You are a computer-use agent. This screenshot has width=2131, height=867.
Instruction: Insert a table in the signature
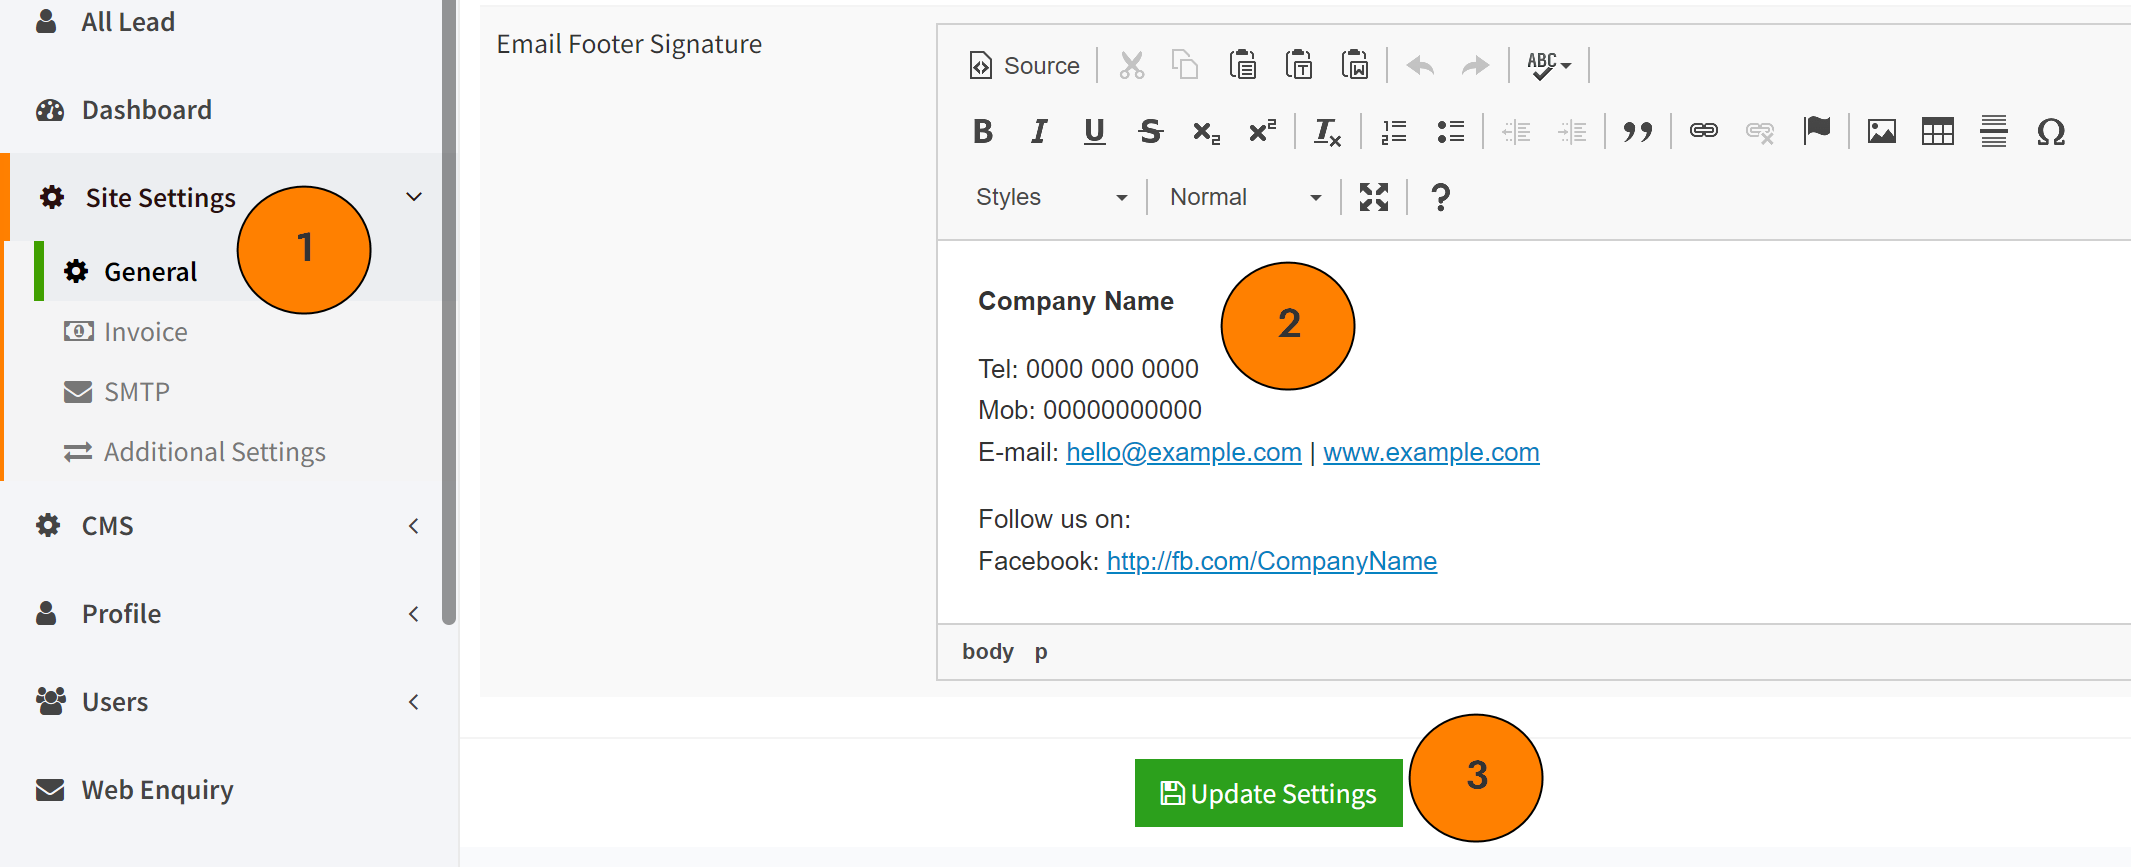pyautogui.click(x=1937, y=131)
